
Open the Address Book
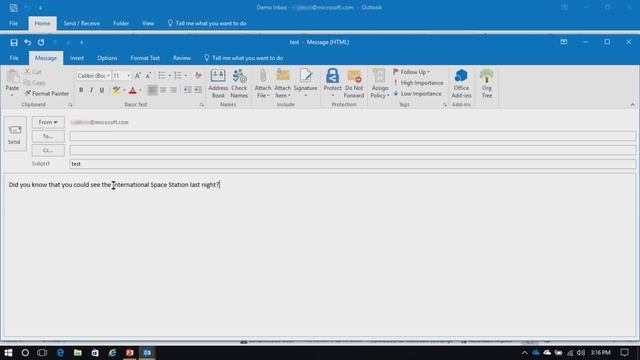point(218,84)
